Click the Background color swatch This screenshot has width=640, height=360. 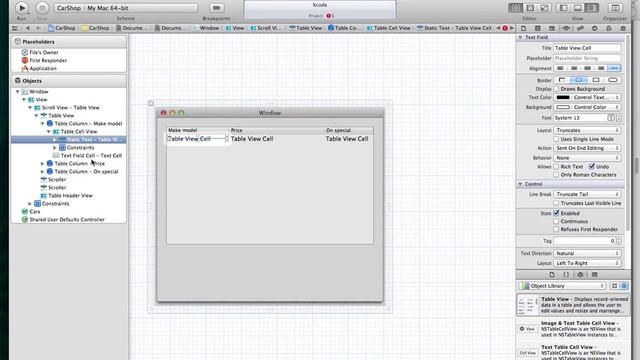click(563, 107)
